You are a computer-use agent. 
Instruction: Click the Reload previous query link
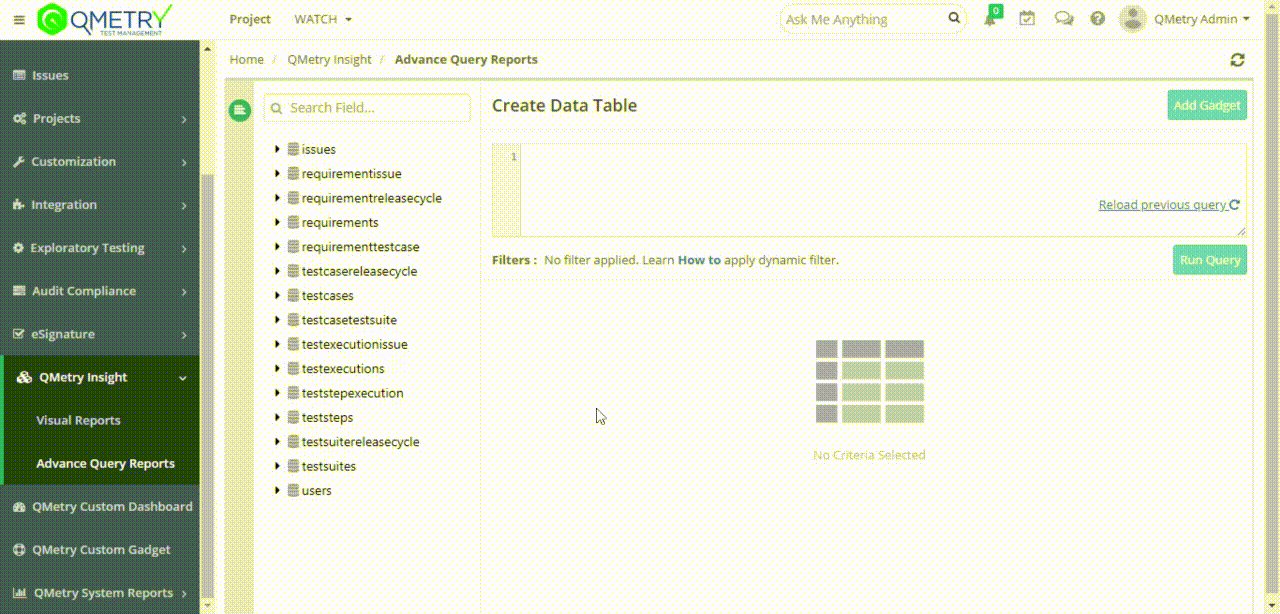tap(1169, 205)
